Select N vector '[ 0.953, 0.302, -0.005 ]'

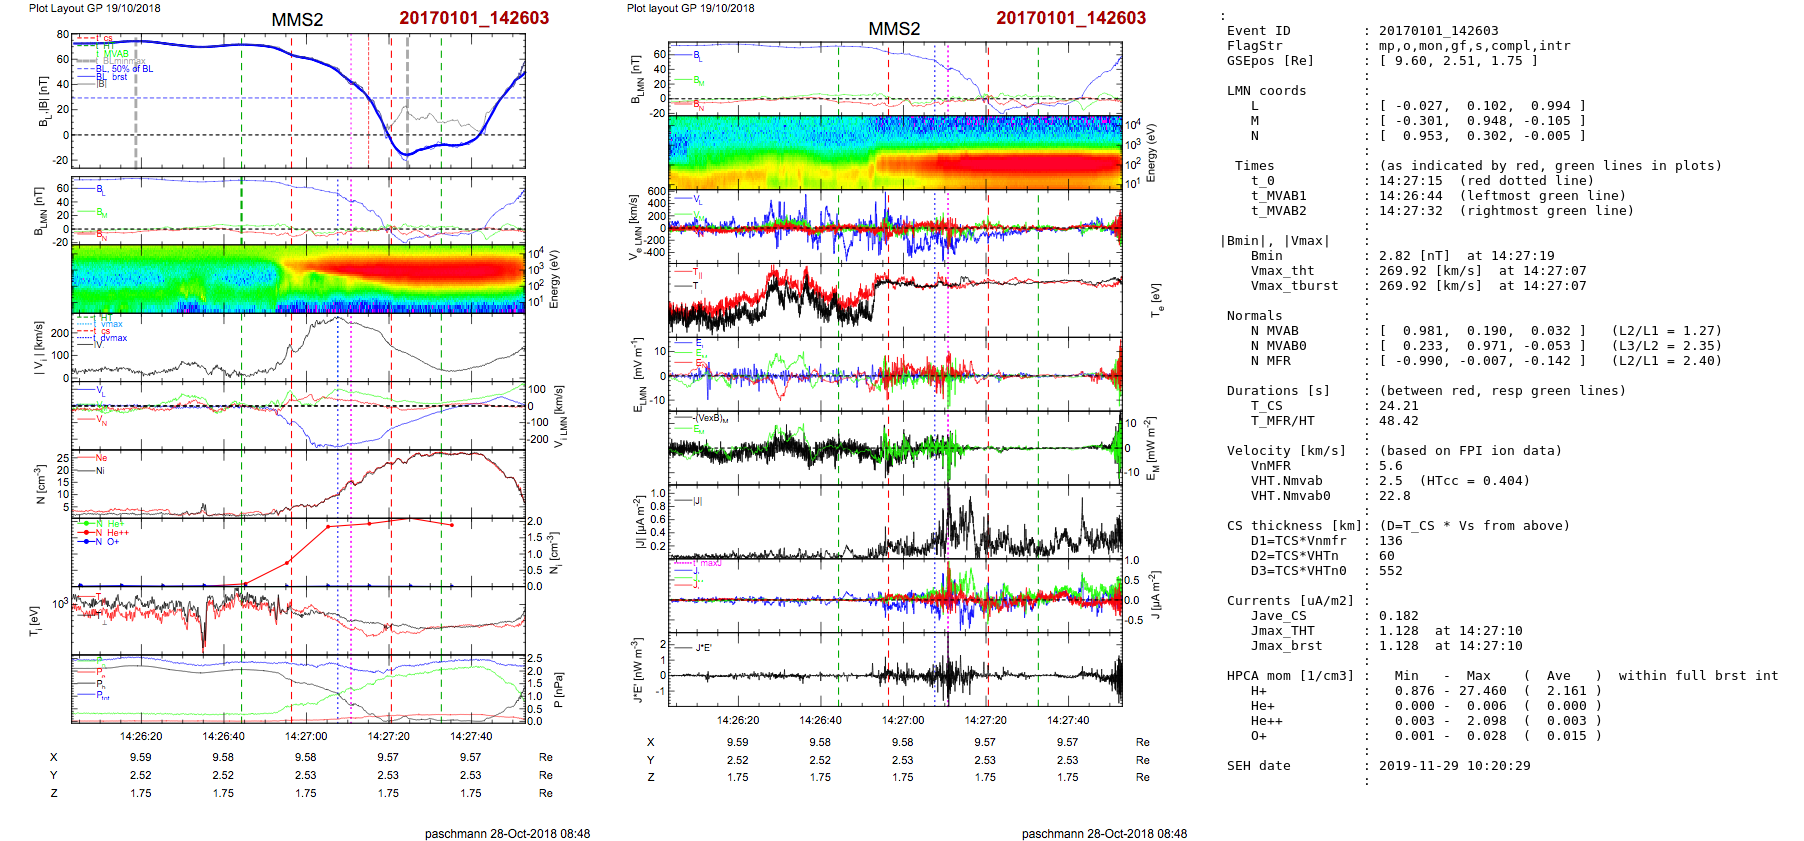(x=1482, y=136)
